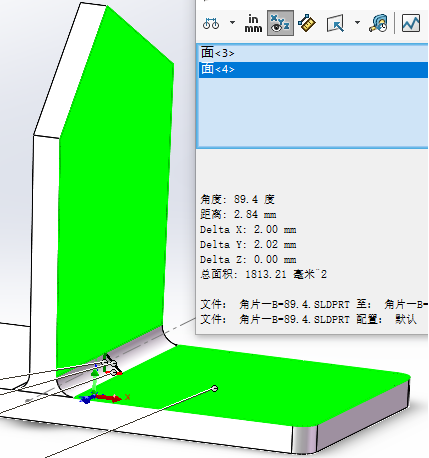
Task: Click the green Y axis arrow of the triad
Action: [x=95, y=380]
